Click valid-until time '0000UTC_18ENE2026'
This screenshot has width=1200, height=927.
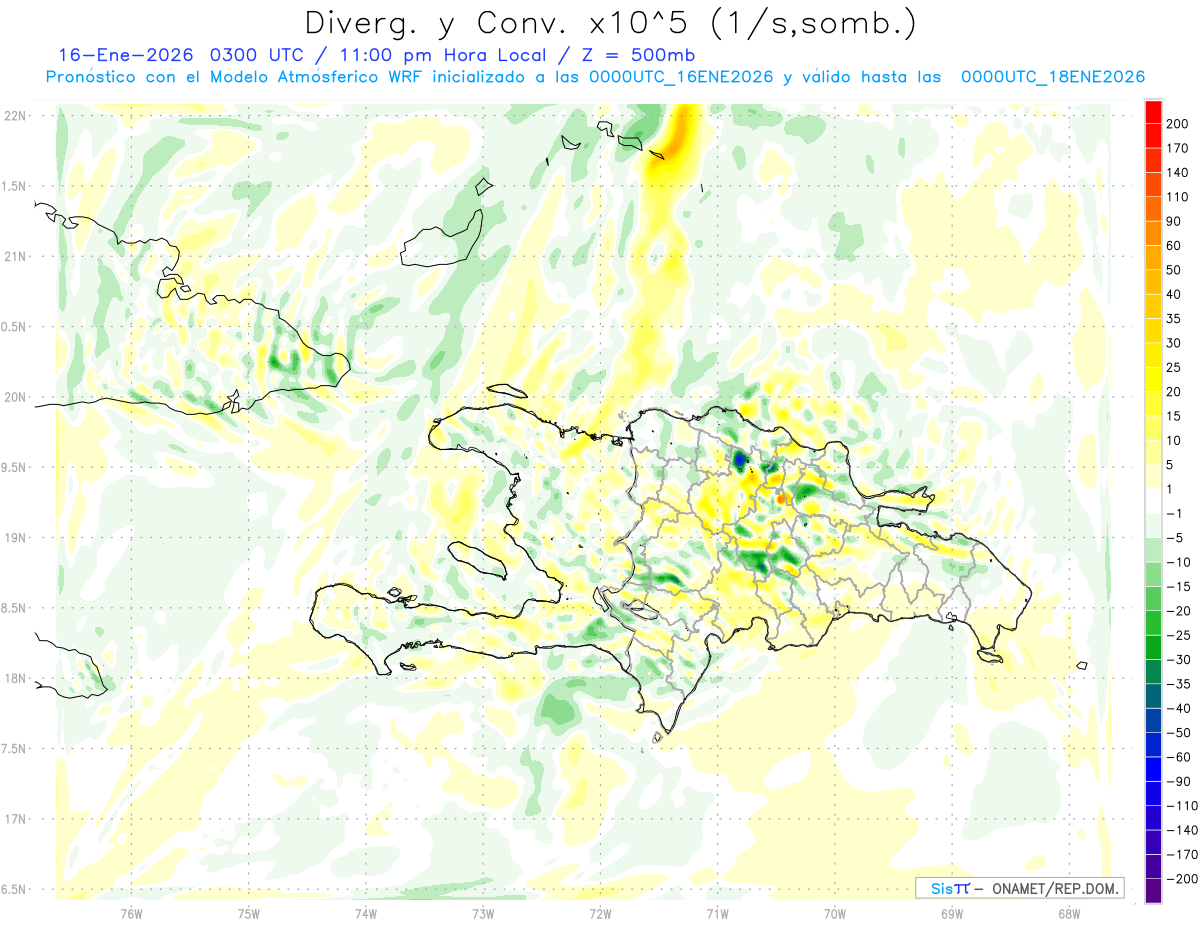click(1053, 77)
